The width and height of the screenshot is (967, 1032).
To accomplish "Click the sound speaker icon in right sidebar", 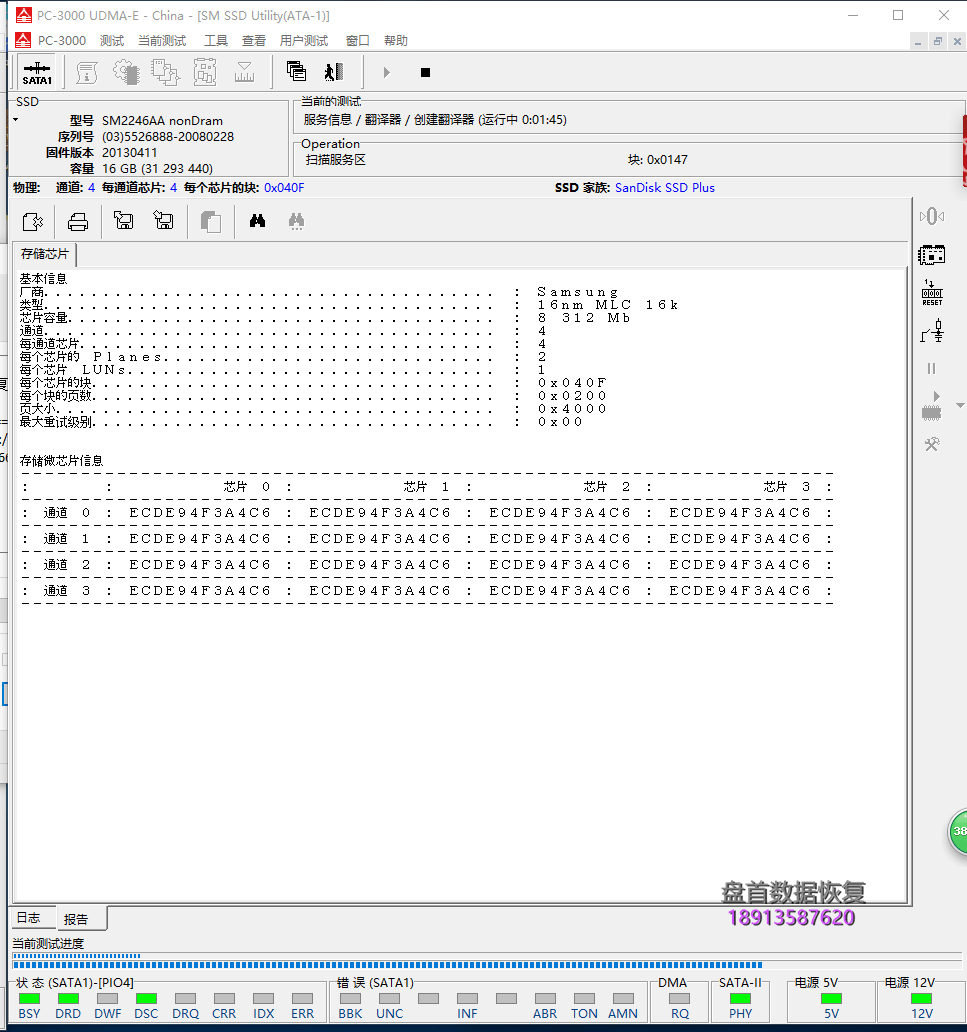I will point(931,216).
